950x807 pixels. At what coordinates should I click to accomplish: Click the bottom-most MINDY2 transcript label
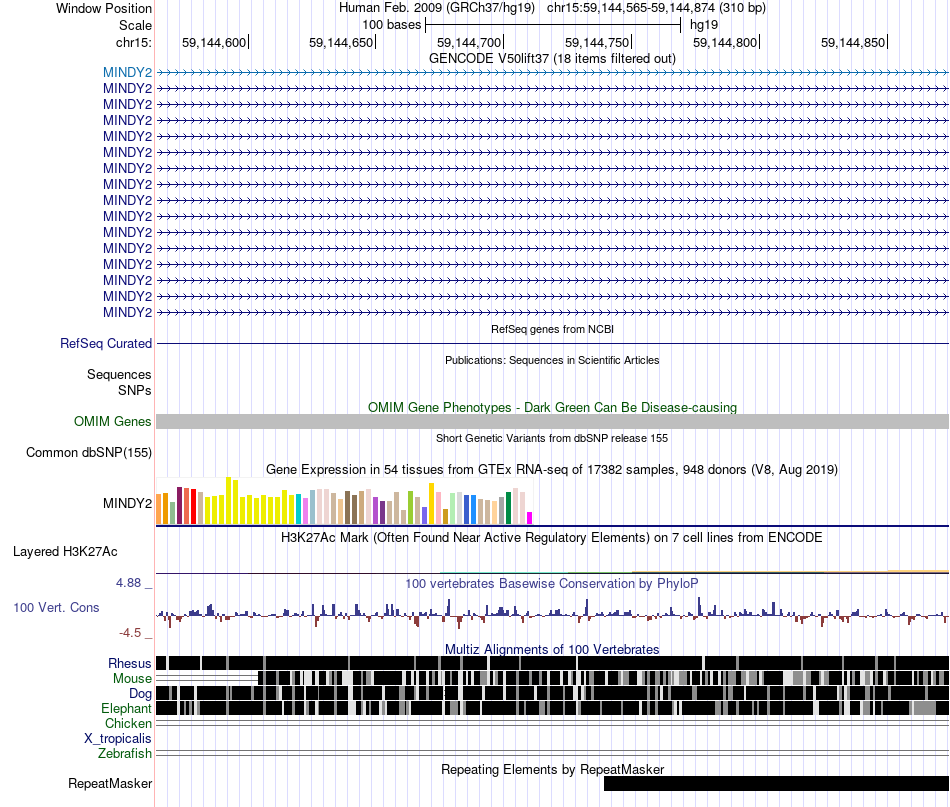coord(127,312)
